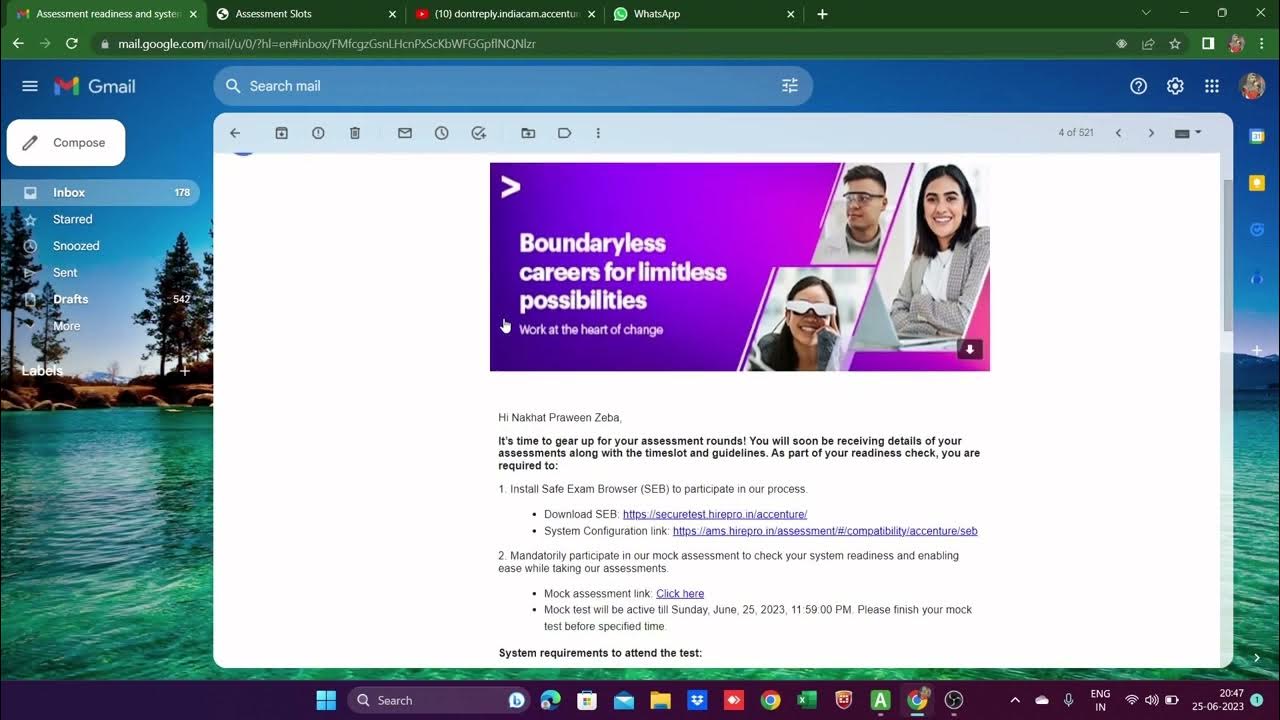The height and width of the screenshot is (720, 1280).
Task: Open the Gmail main menu hamburger icon
Action: (x=30, y=86)
